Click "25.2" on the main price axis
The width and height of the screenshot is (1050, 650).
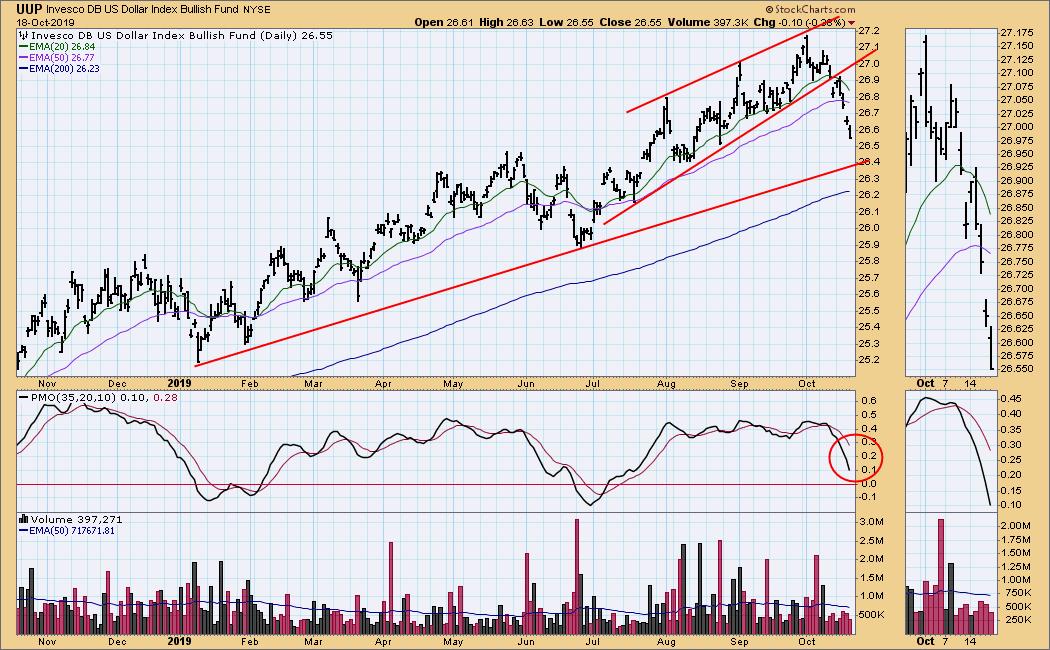click(x=868, y=359)
